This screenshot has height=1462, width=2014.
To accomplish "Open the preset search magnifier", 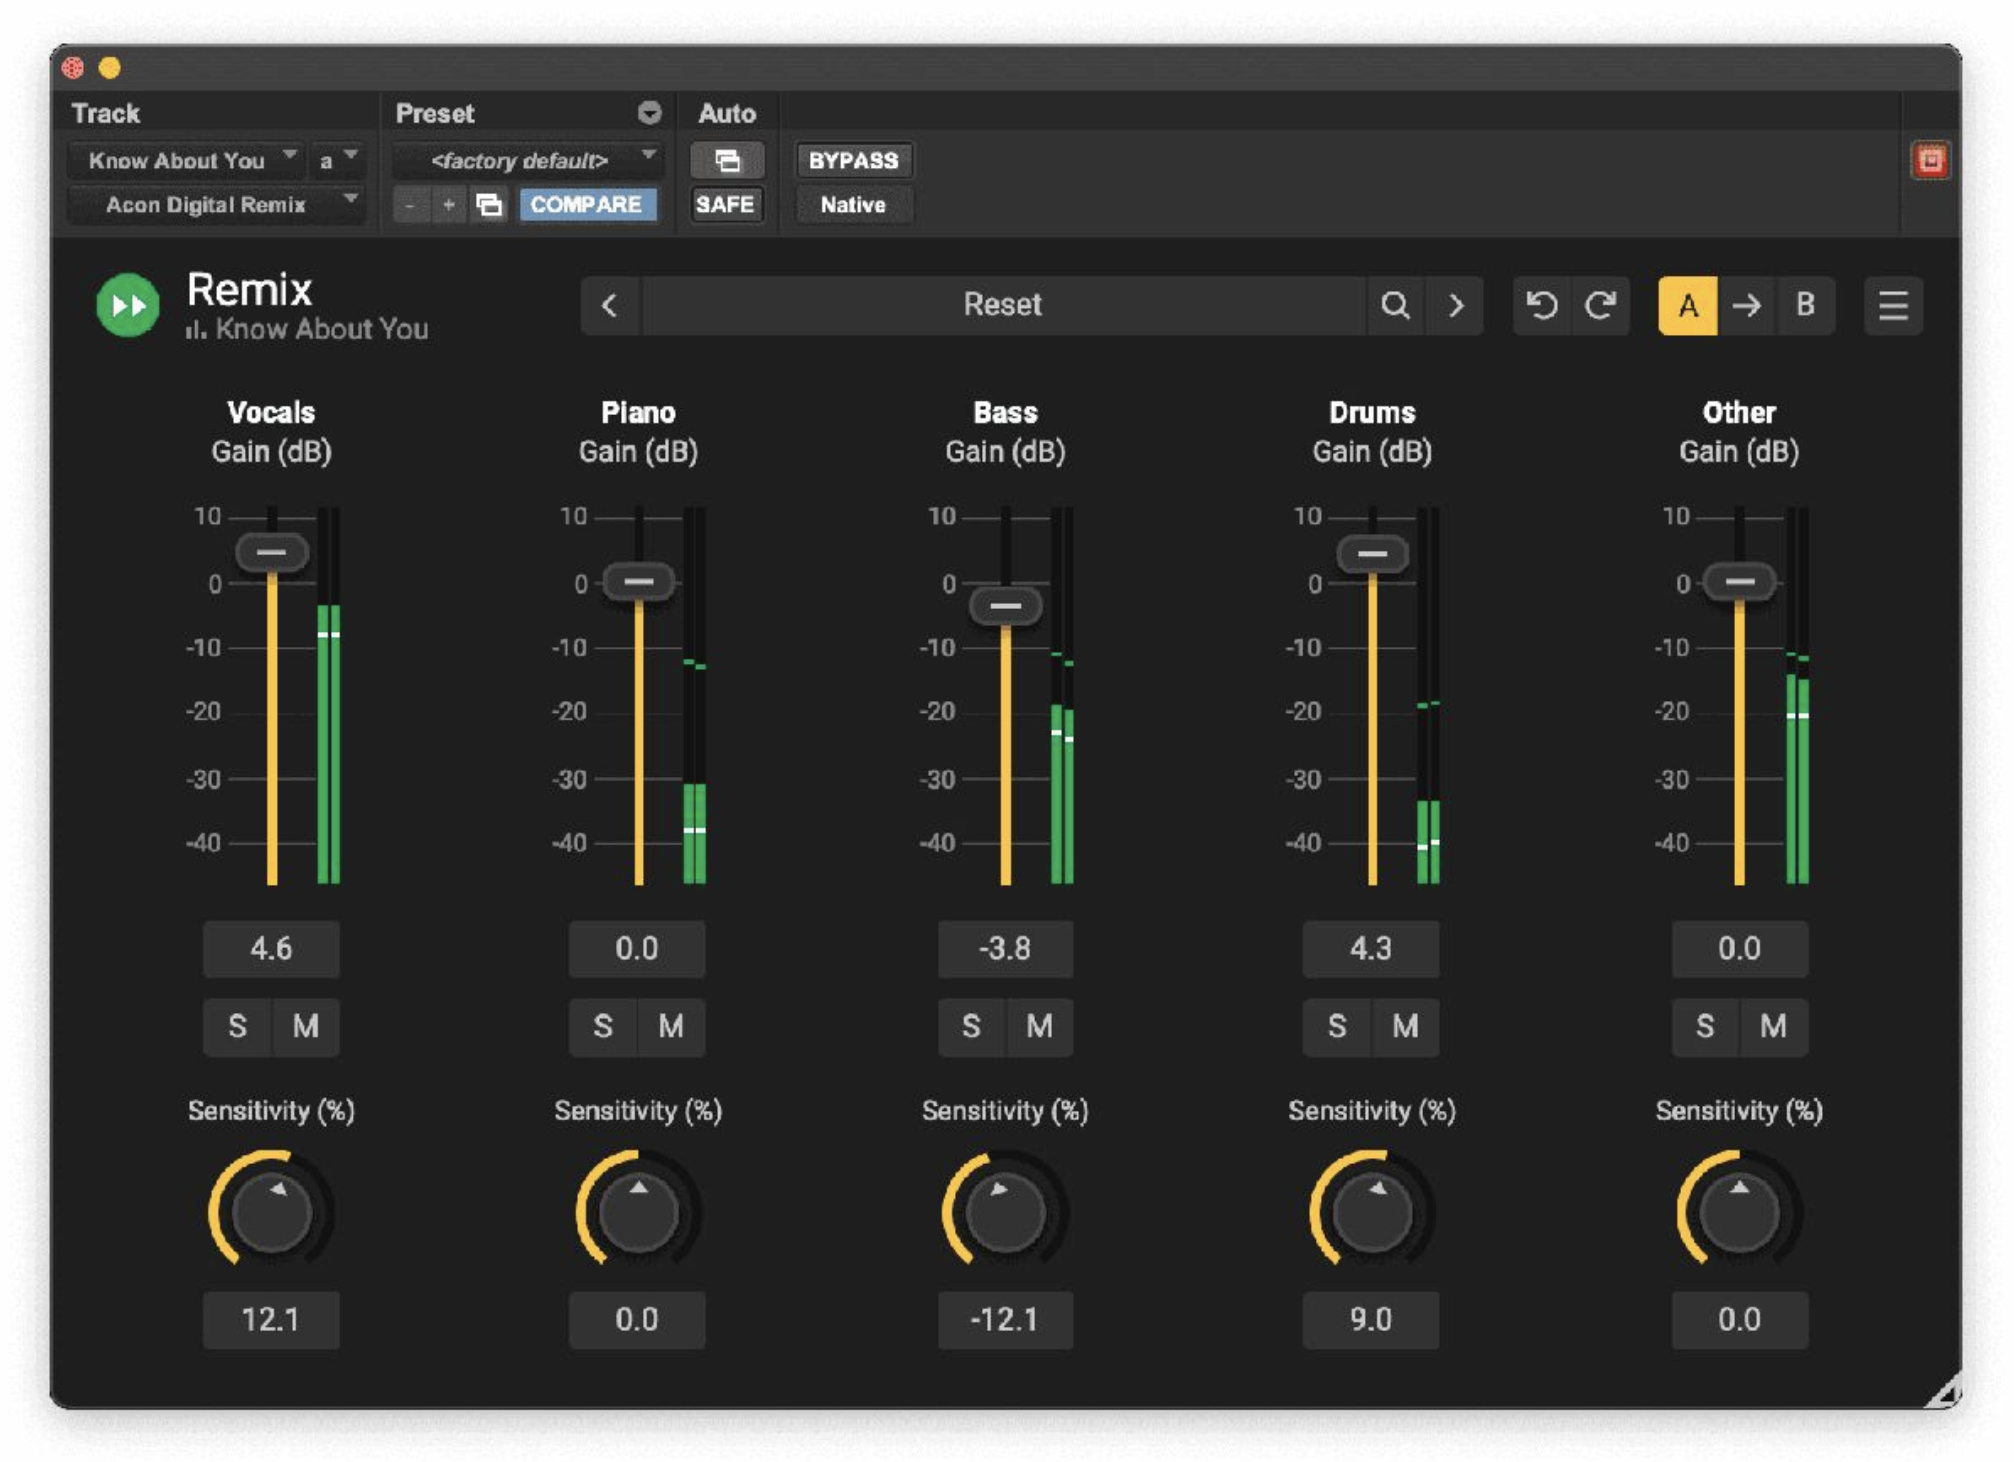I will [x=1394, y=305].
